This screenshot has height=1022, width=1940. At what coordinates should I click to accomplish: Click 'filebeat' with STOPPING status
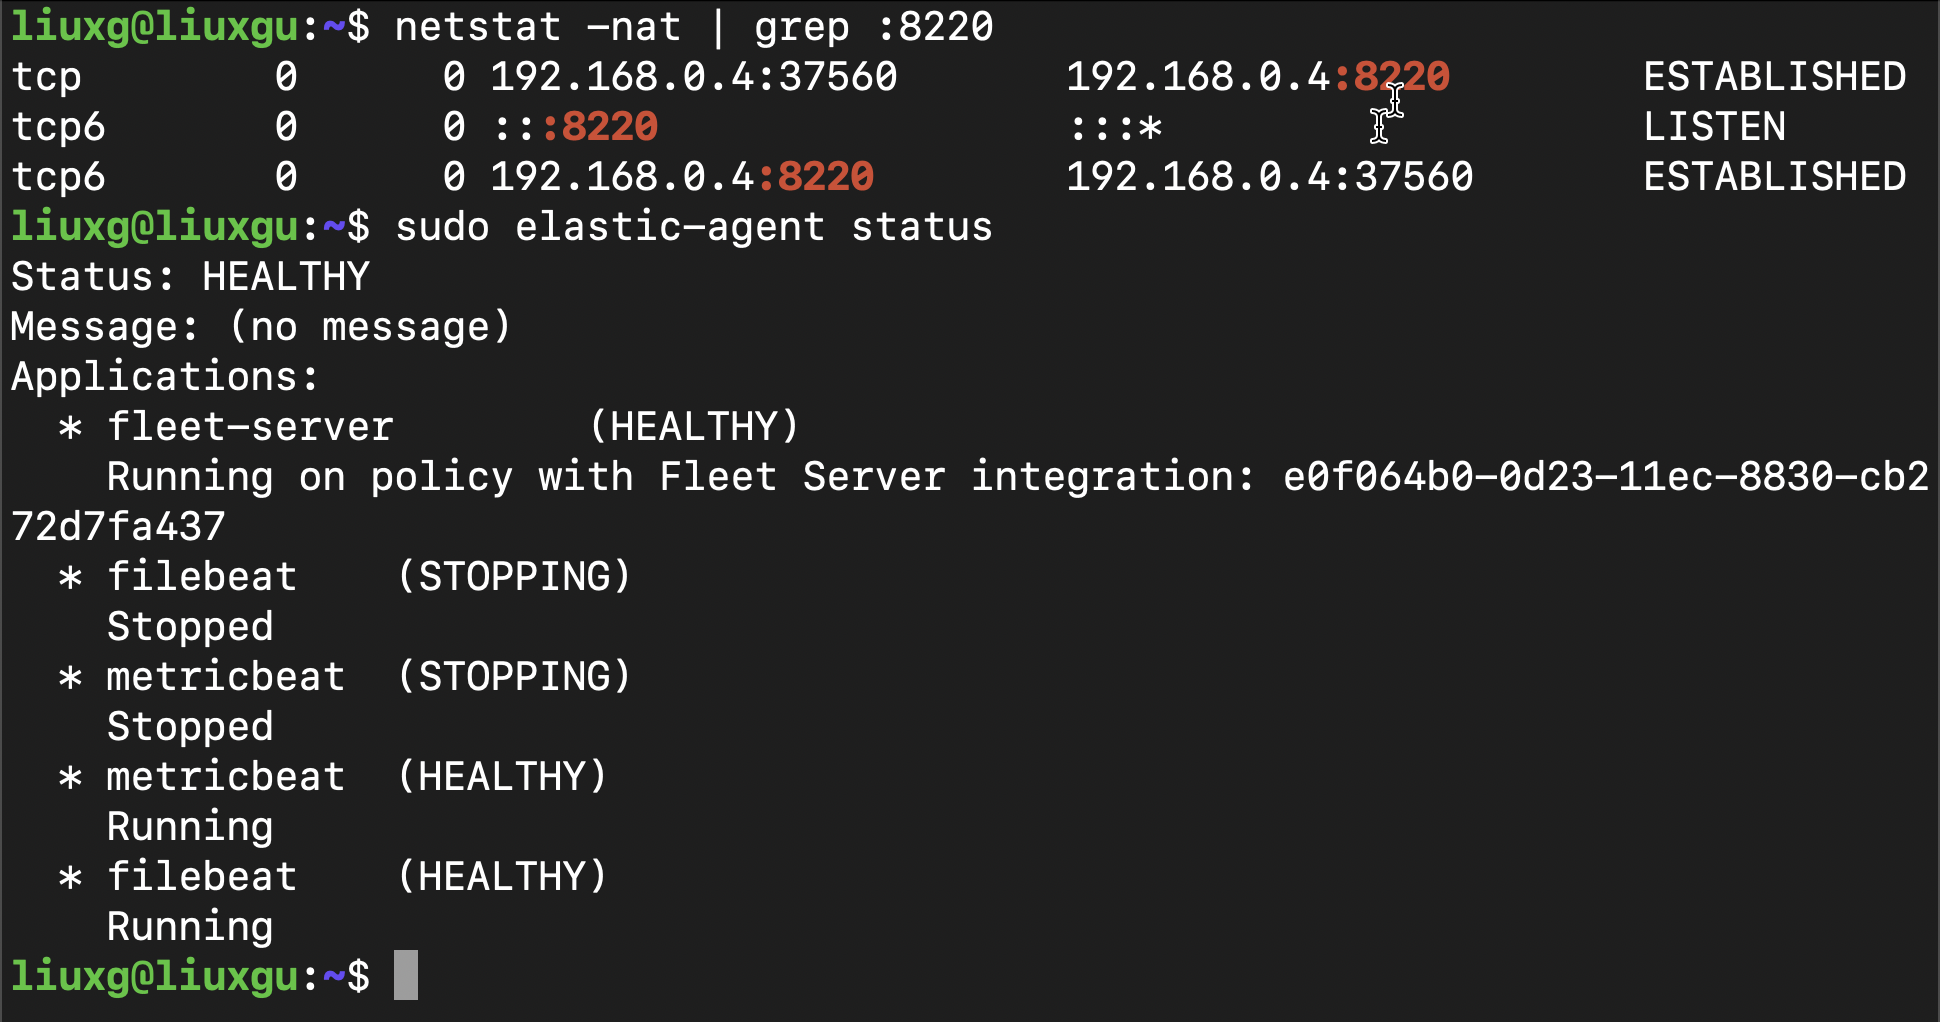point(202,577)
